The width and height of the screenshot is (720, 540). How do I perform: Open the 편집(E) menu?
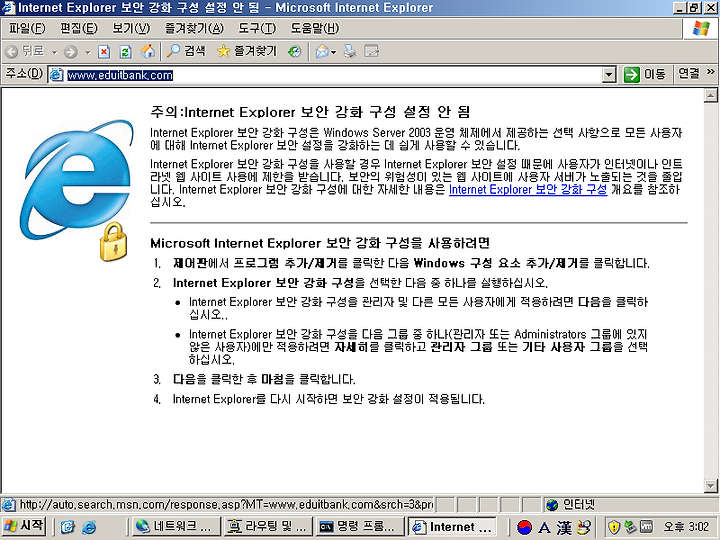79,28
